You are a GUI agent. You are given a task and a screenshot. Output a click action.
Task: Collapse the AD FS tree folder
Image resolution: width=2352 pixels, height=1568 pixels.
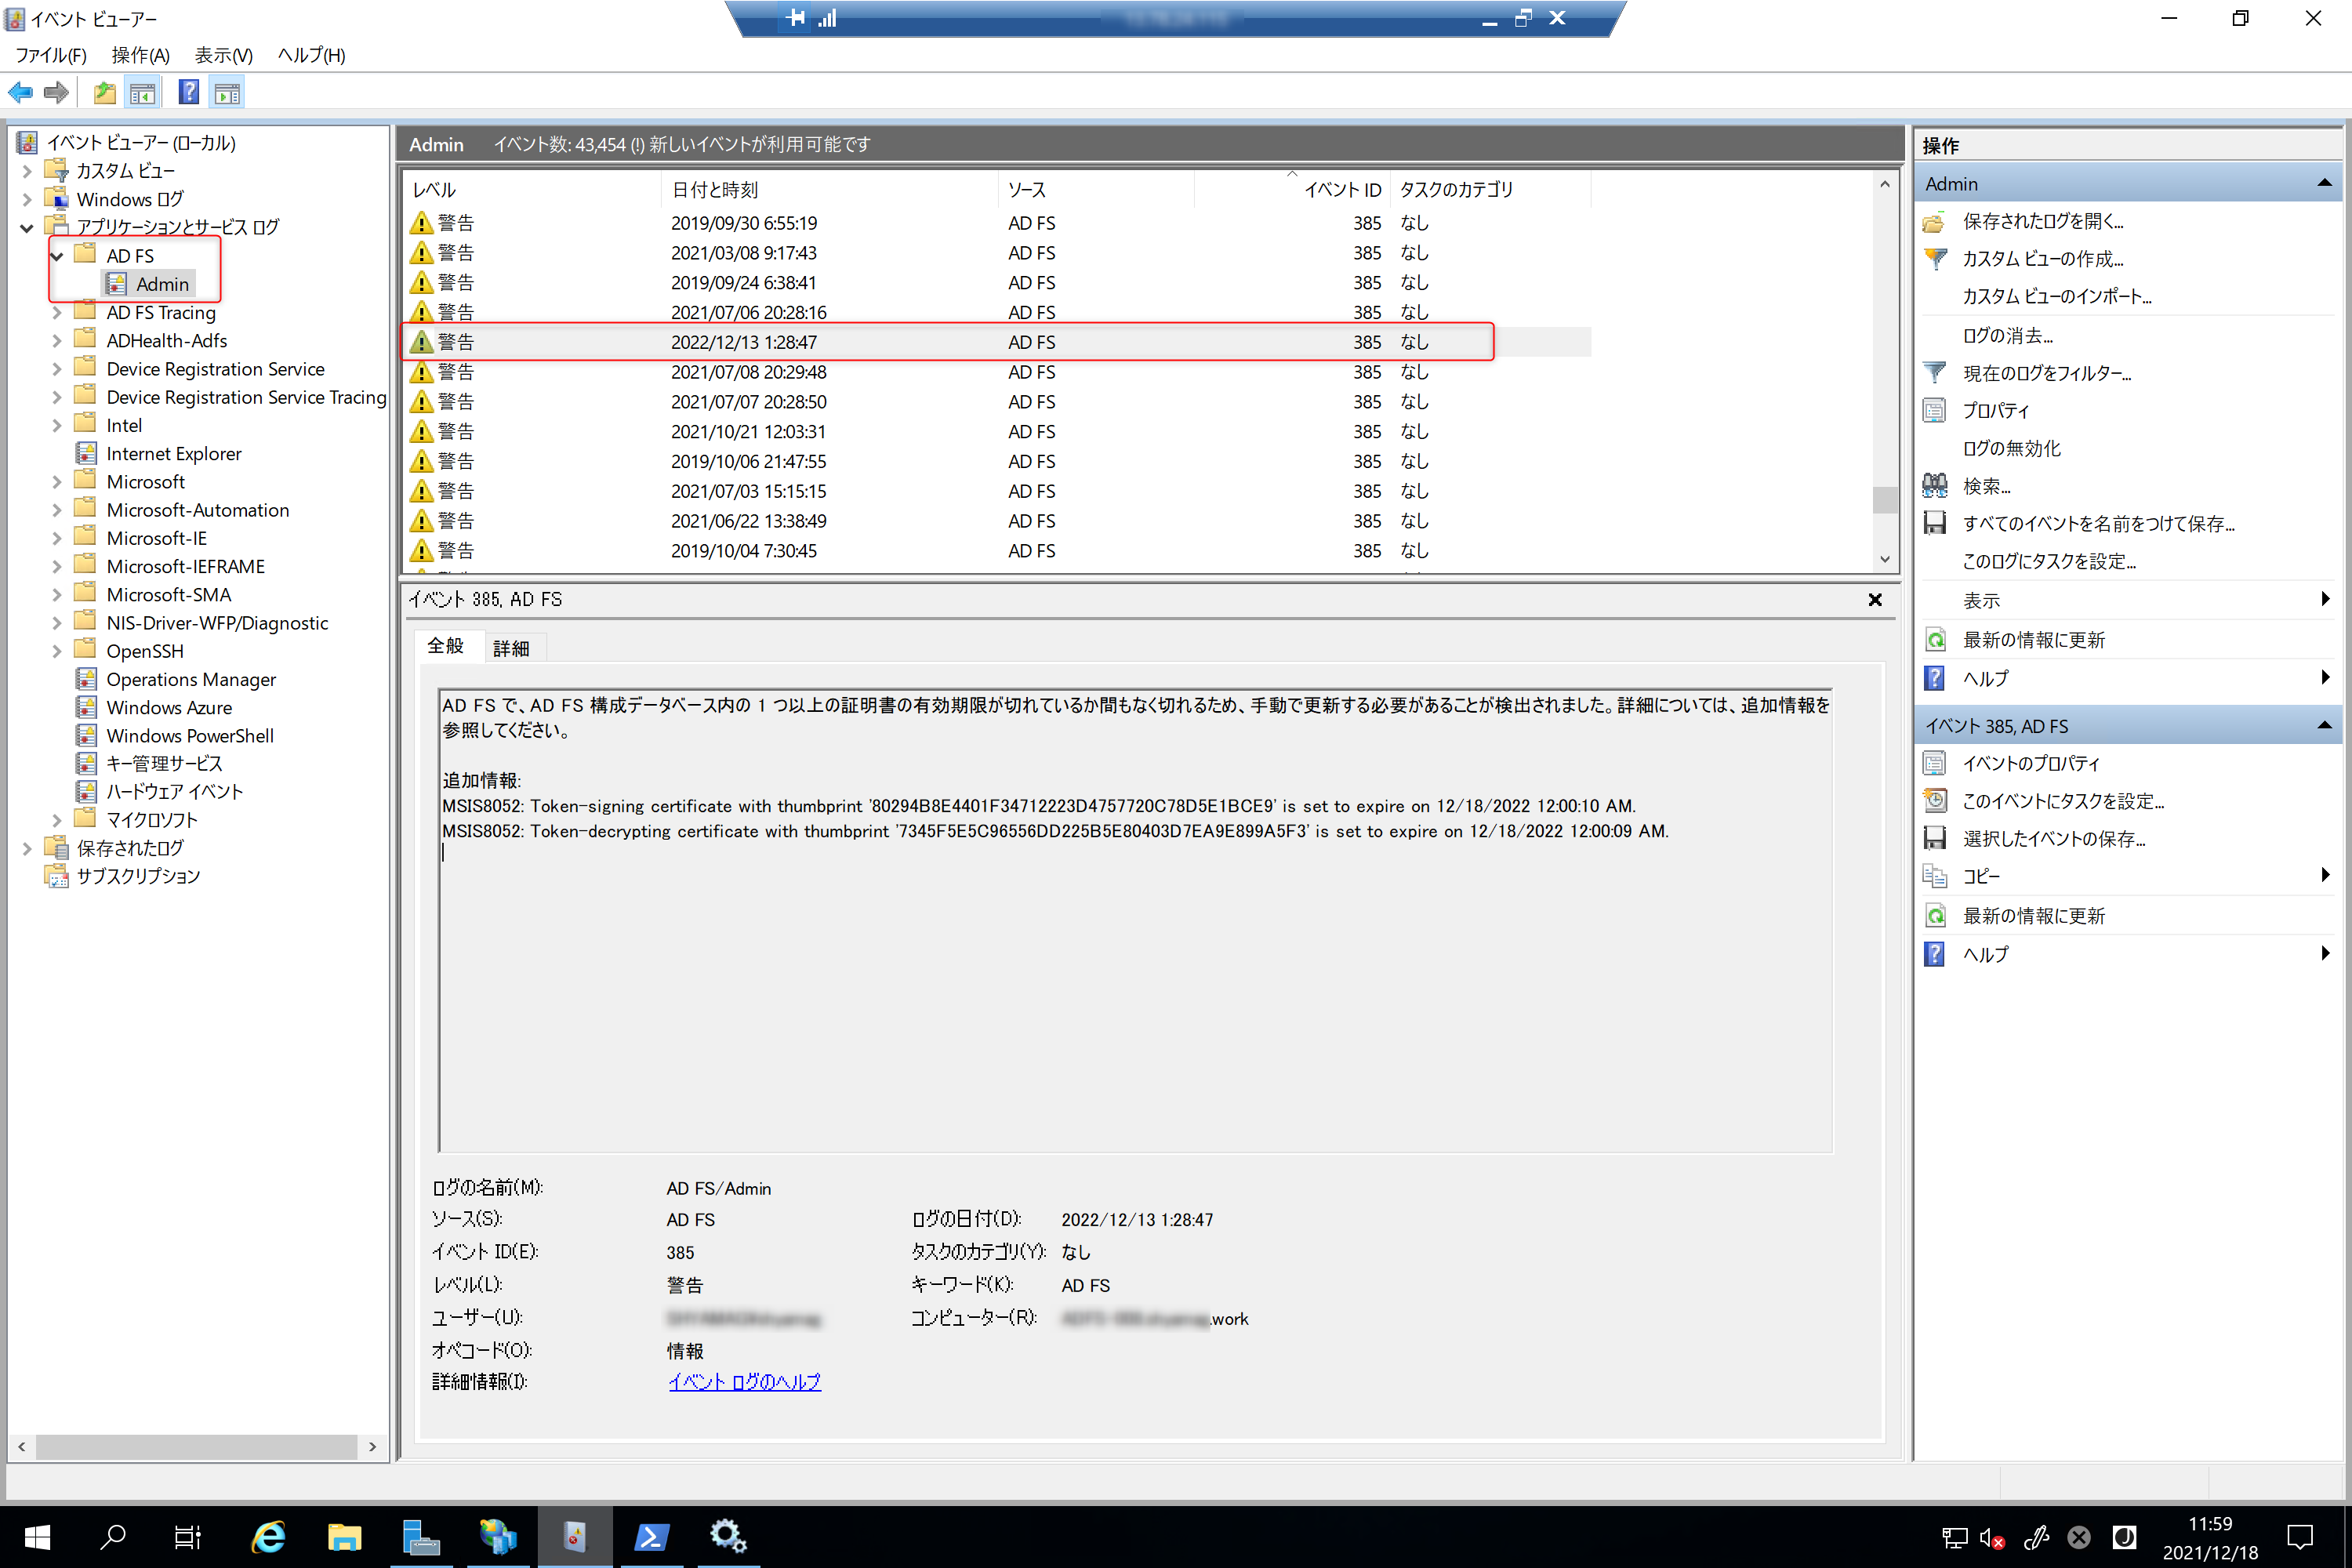pos(57,256)
